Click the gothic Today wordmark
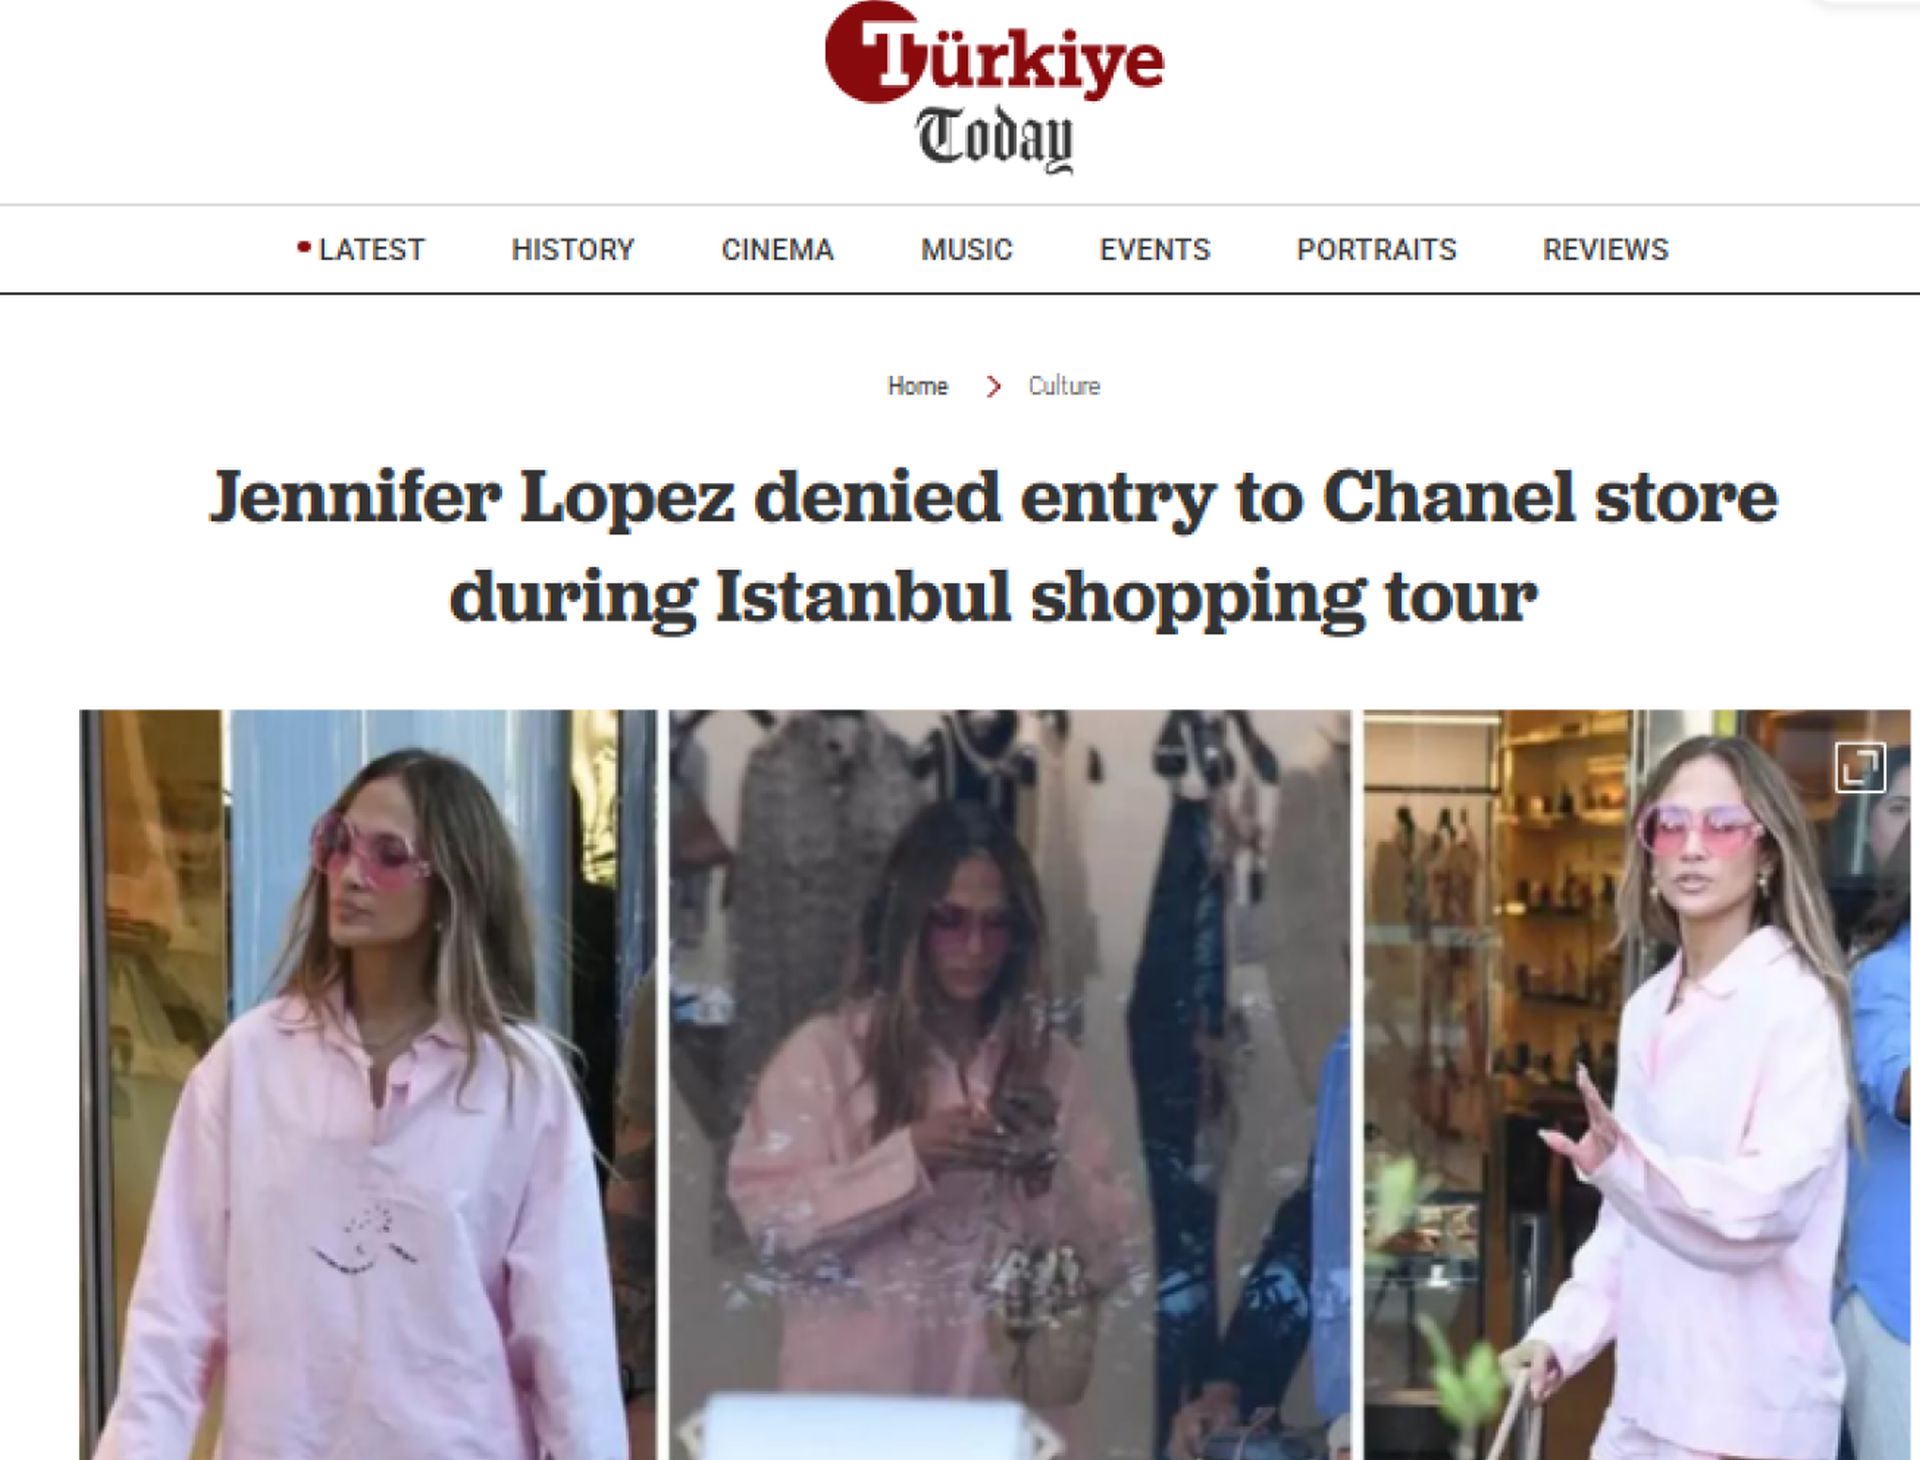Image resolution: width=1920 pixels, height=1460 pixels. click(x=995, y=140)
